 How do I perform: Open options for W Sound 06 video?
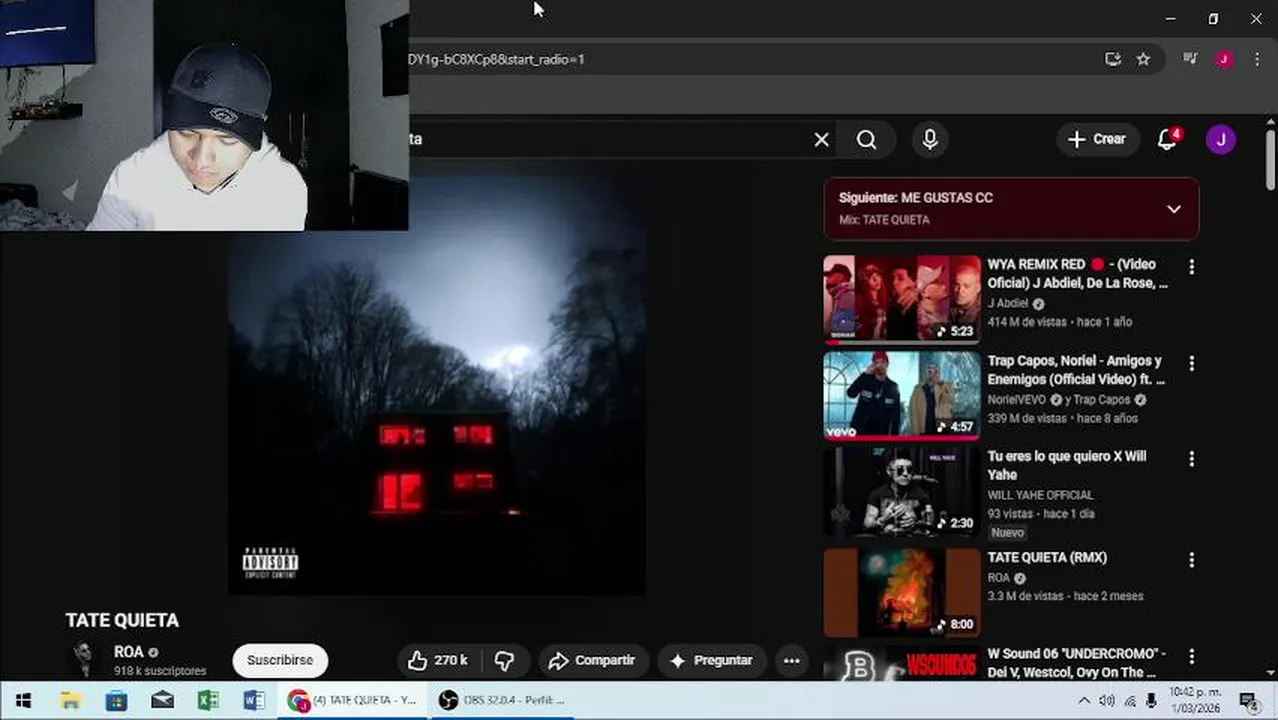pyautogui.click(x=1191, y=656)
